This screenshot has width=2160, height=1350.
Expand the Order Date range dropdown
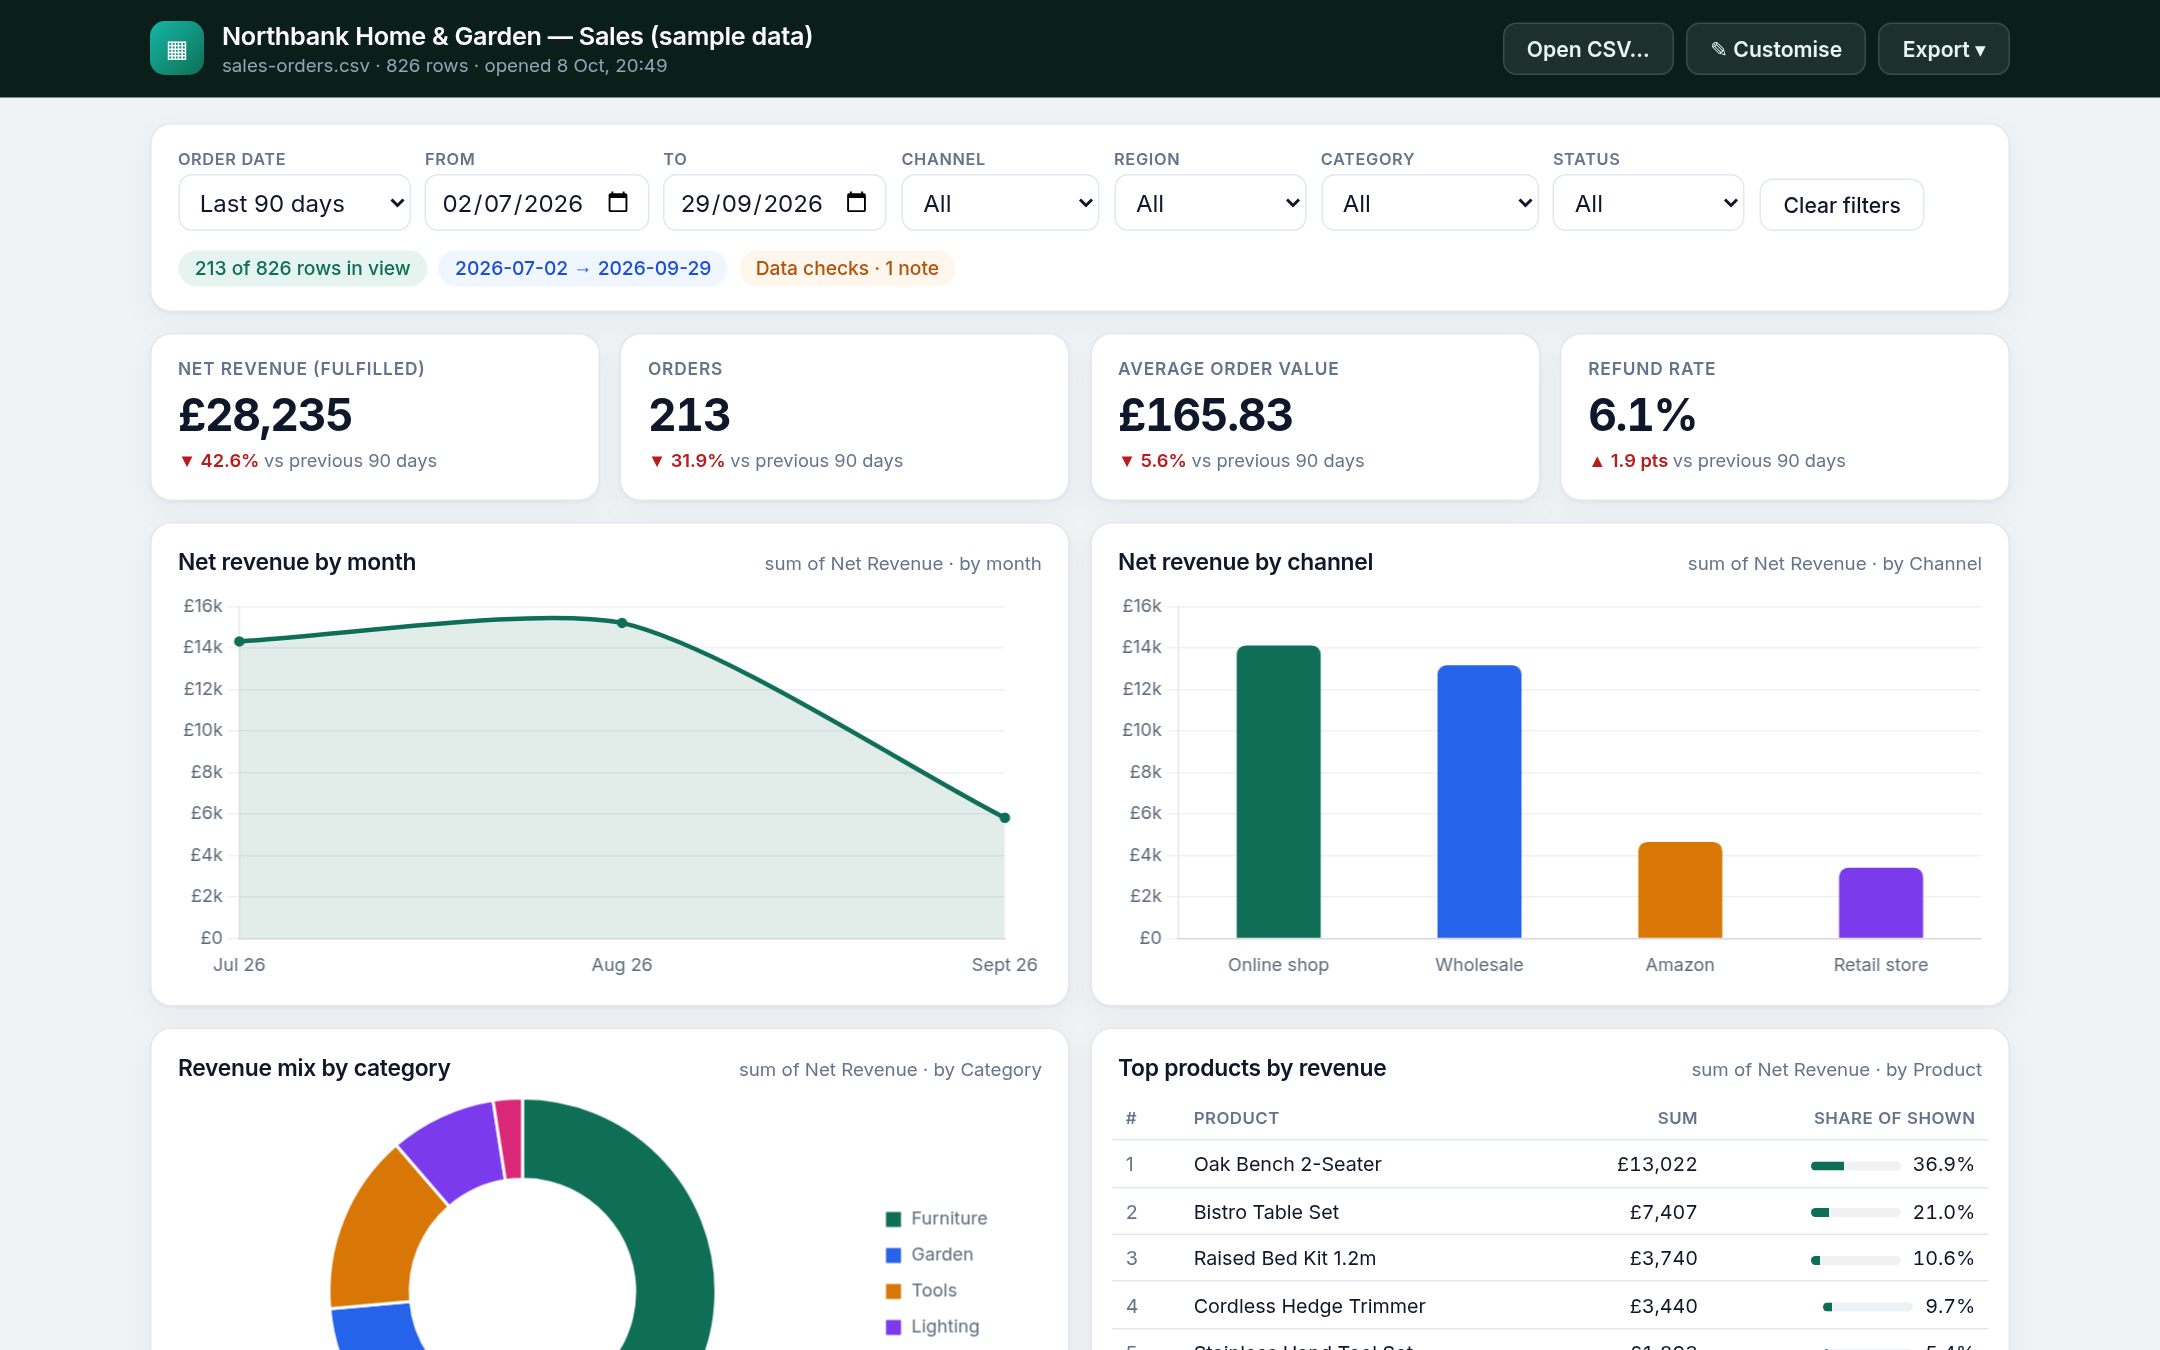[x=294, y=203]
